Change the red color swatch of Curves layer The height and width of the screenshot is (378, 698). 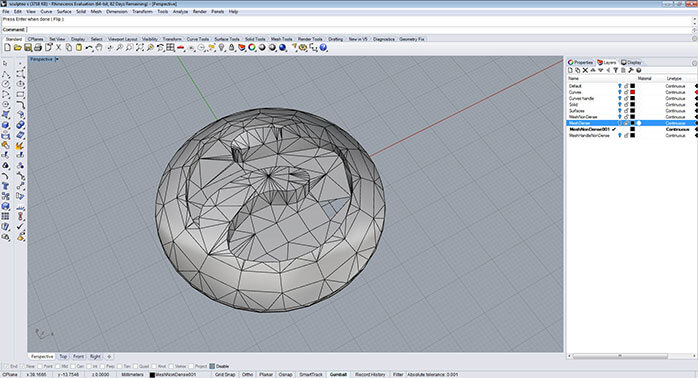[633, 92]
